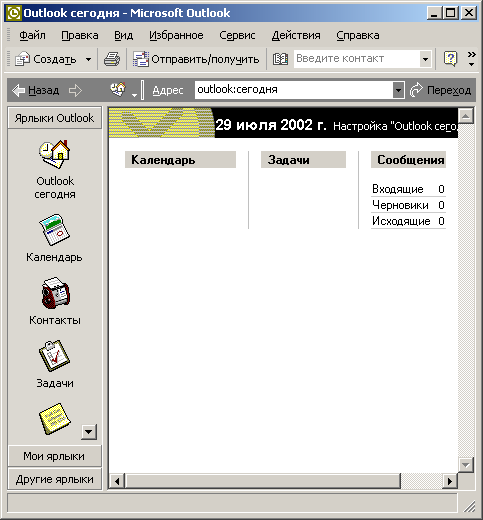The image size is (483, 520).
Task: Click the forward navigation arrow
Action: 75,90
